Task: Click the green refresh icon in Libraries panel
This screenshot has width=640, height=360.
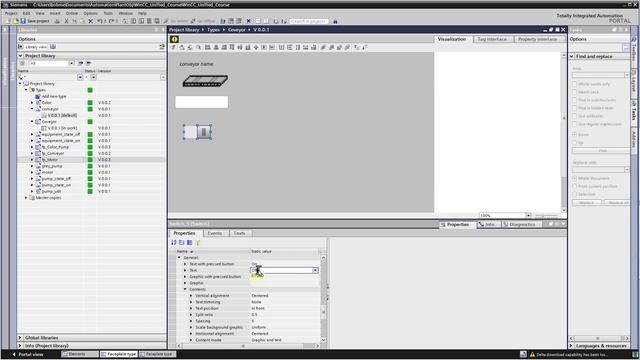Action: [162, 47]
